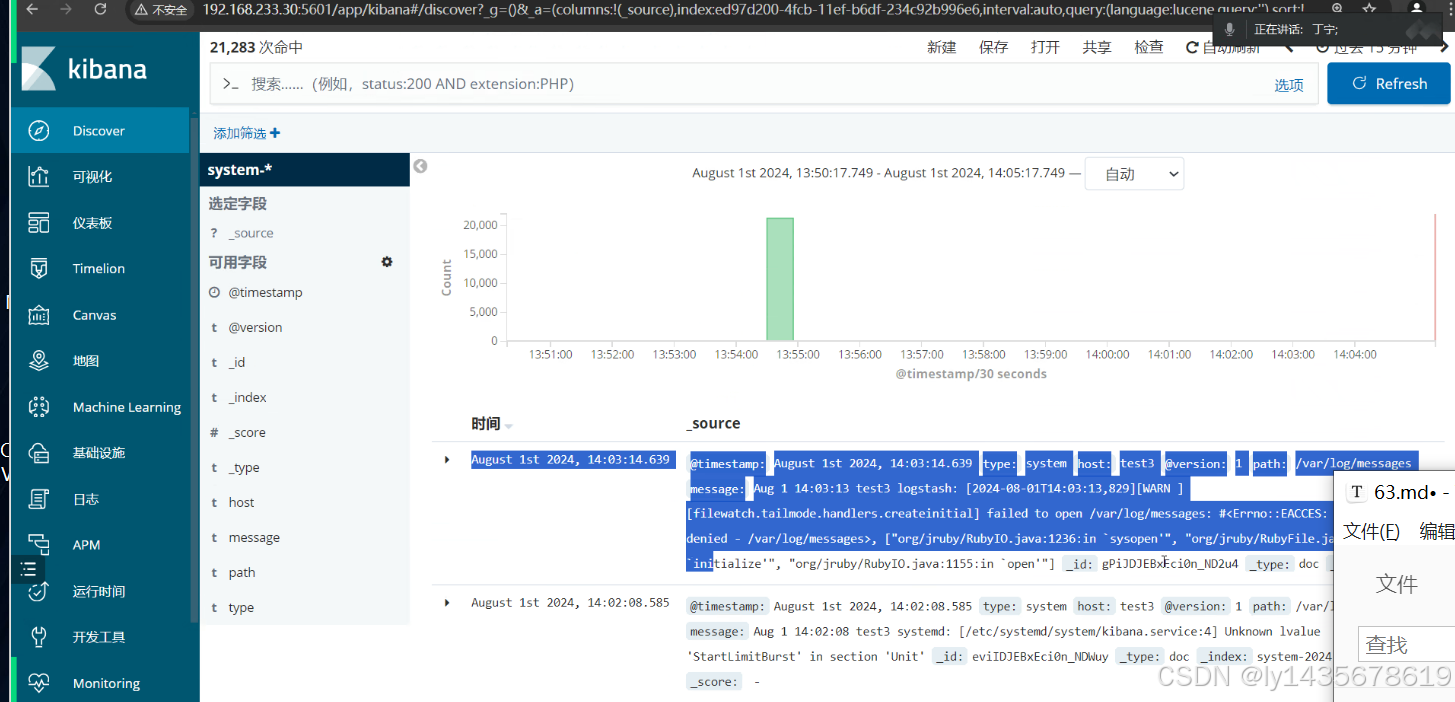1455x702 pixels.
Task: Open the 可视化 chart icon in sidebar
Action: (x=39, y=177)
